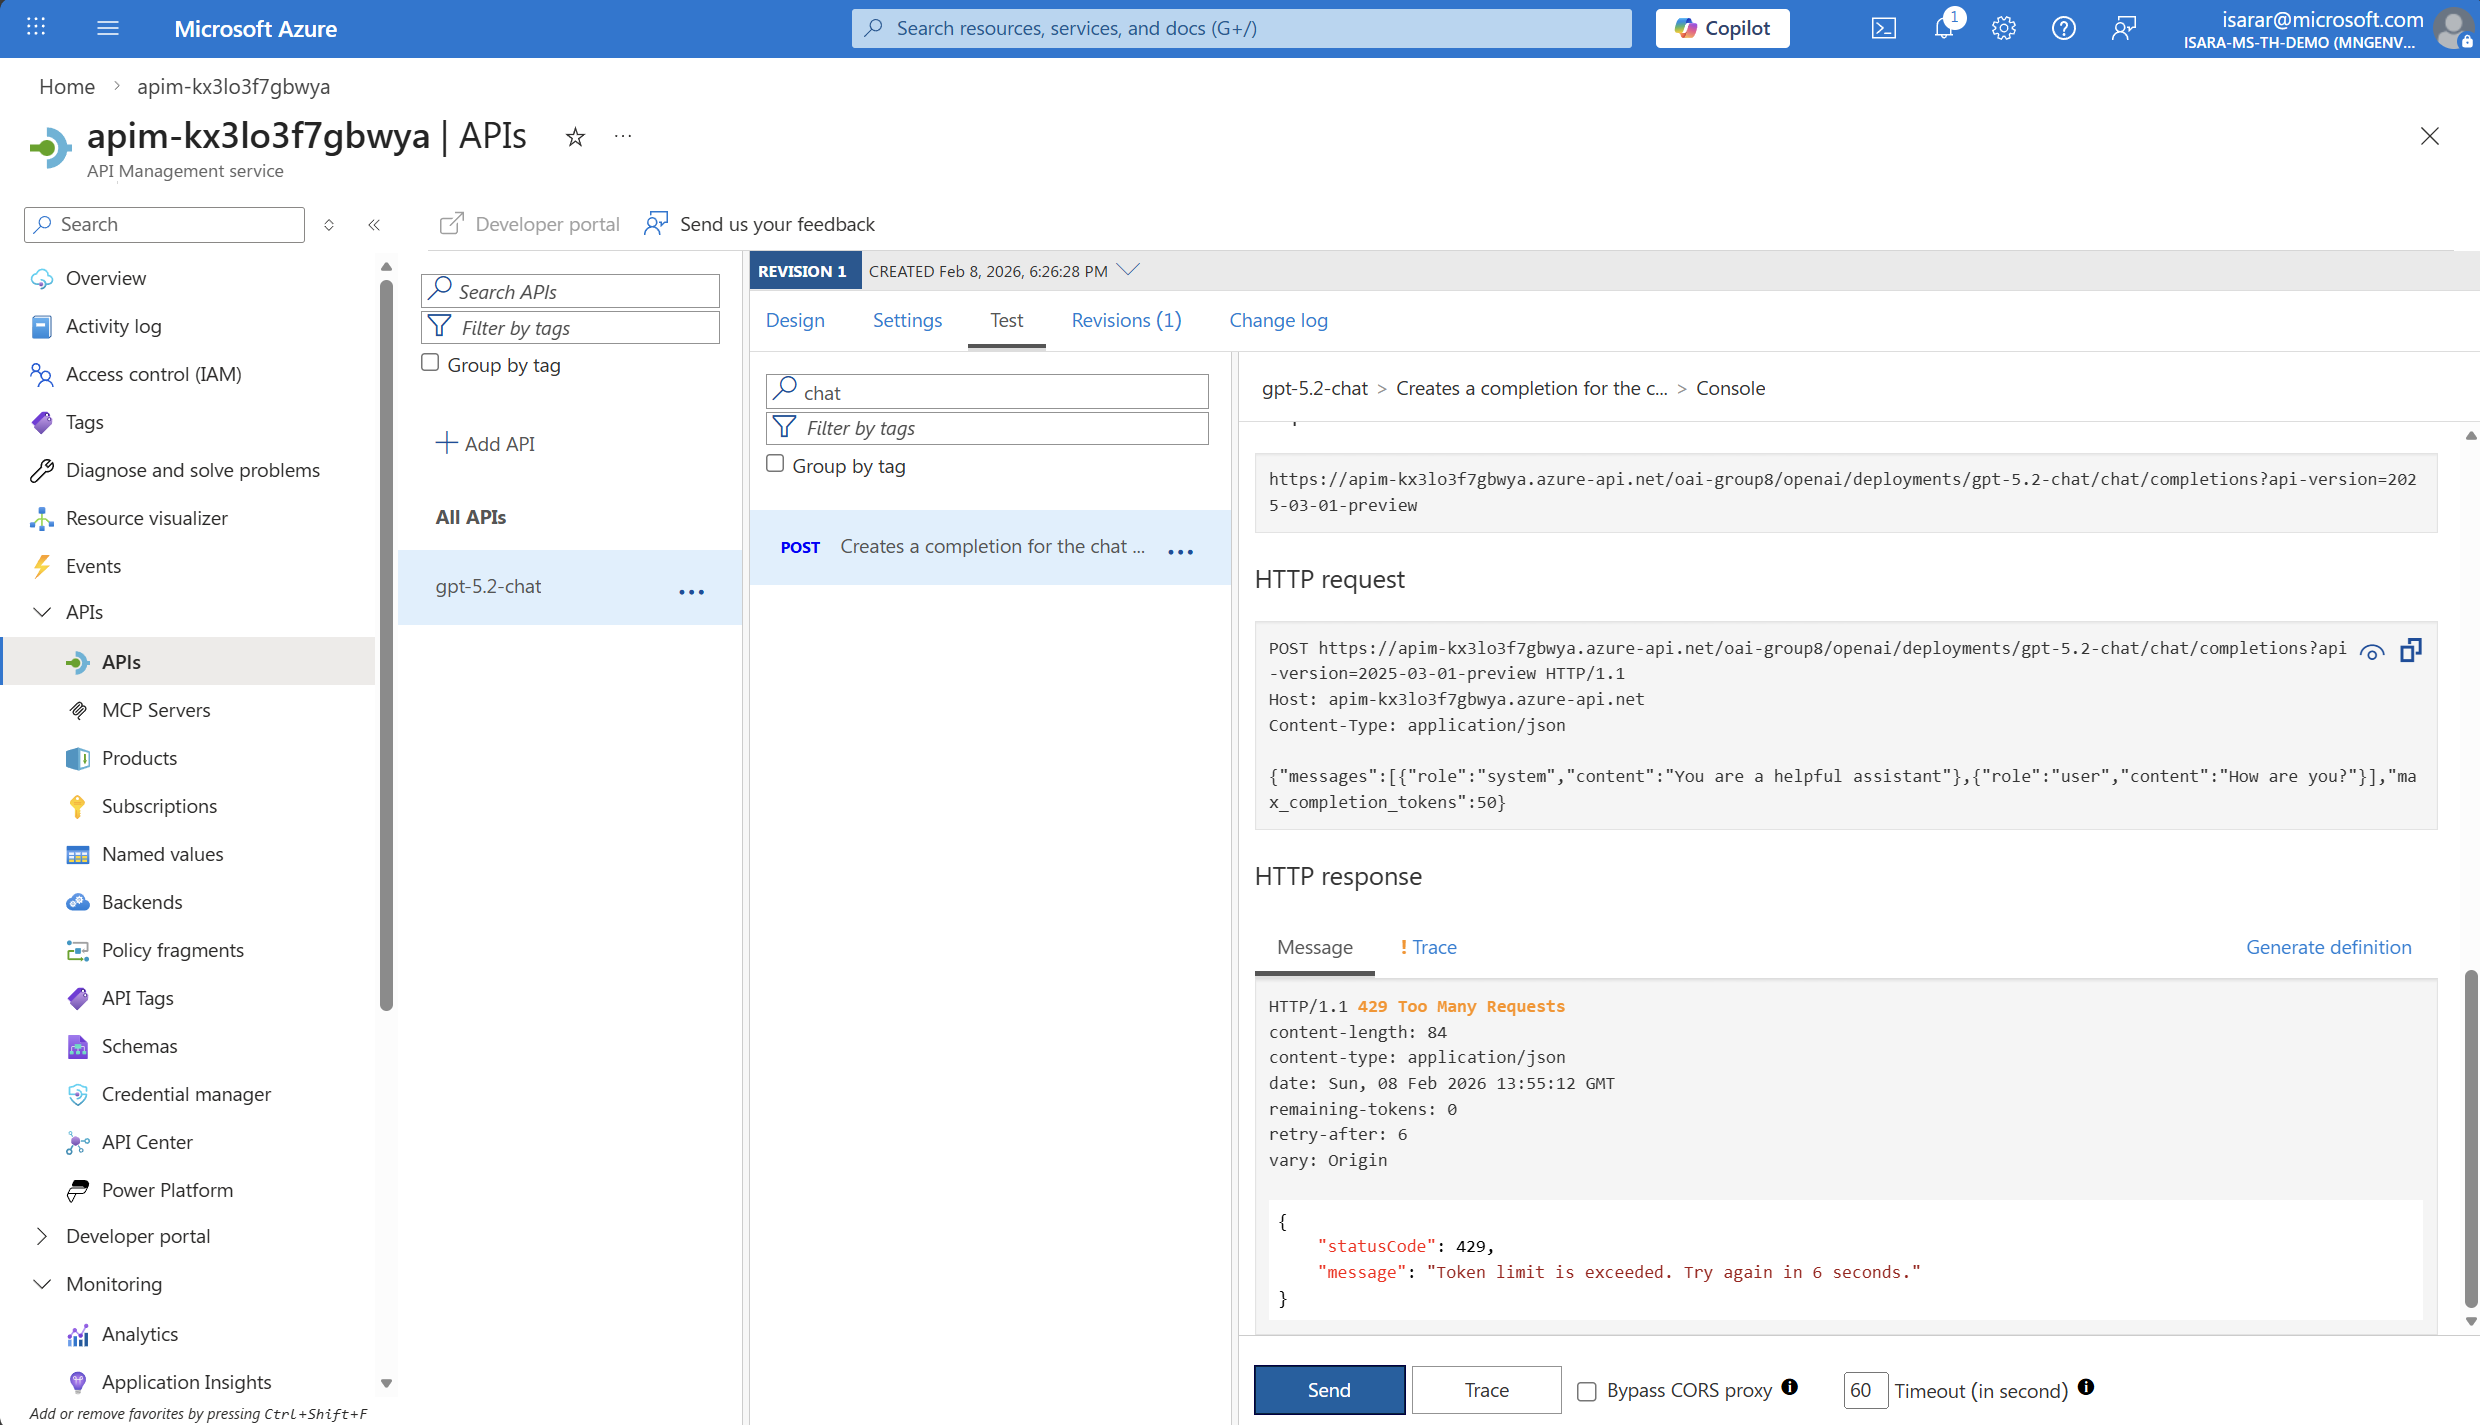The image size is (2480, 1425).
Task: Select the response Message tab
Action: (1315, 947)
